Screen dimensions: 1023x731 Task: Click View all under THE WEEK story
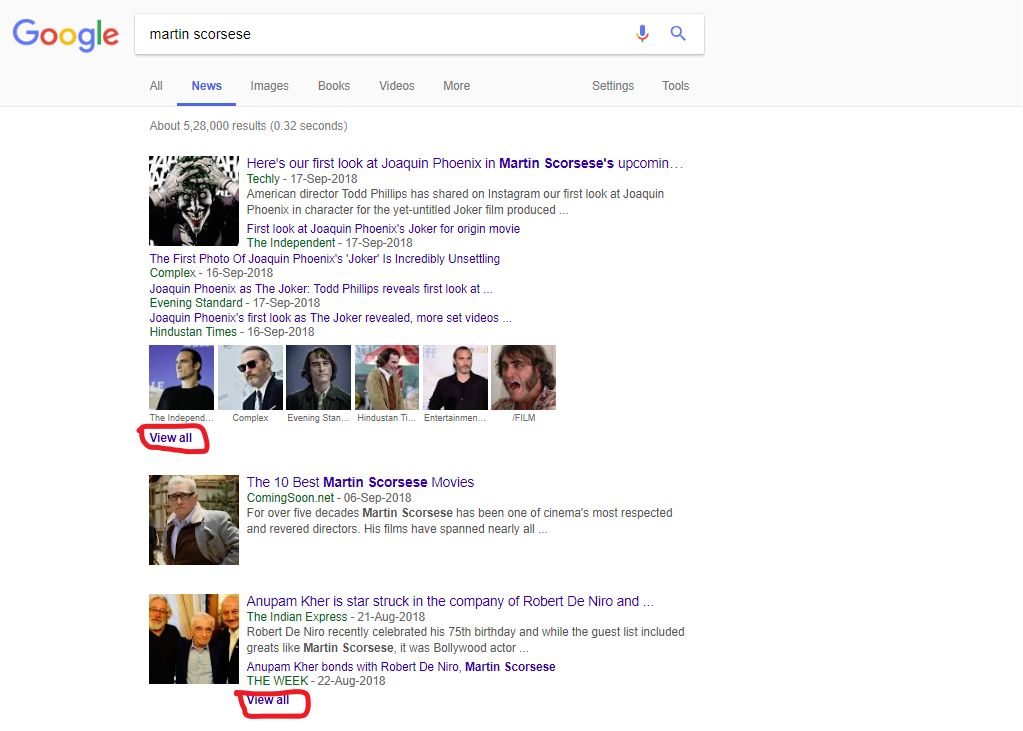click(267, 700)
